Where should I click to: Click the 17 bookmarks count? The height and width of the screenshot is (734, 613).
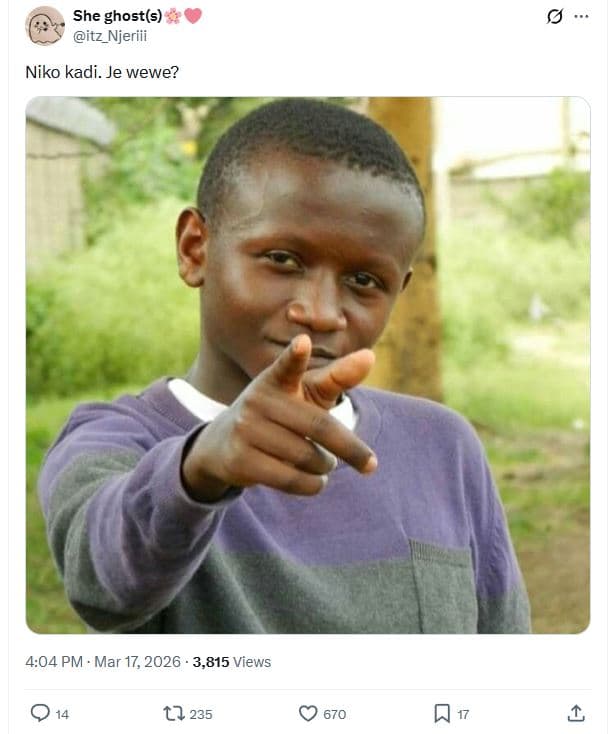pos(463,714)
